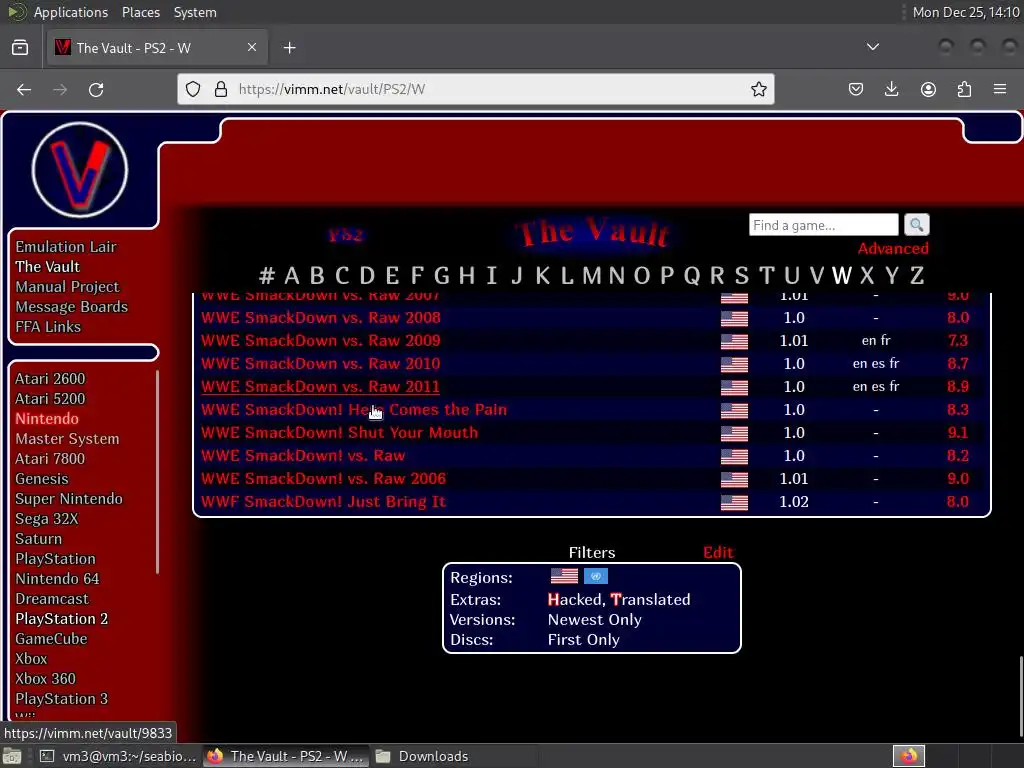Open the Firefox account icon
Image resolution: width=1024 pixels, height=768 pixels.
click(928, 89)
